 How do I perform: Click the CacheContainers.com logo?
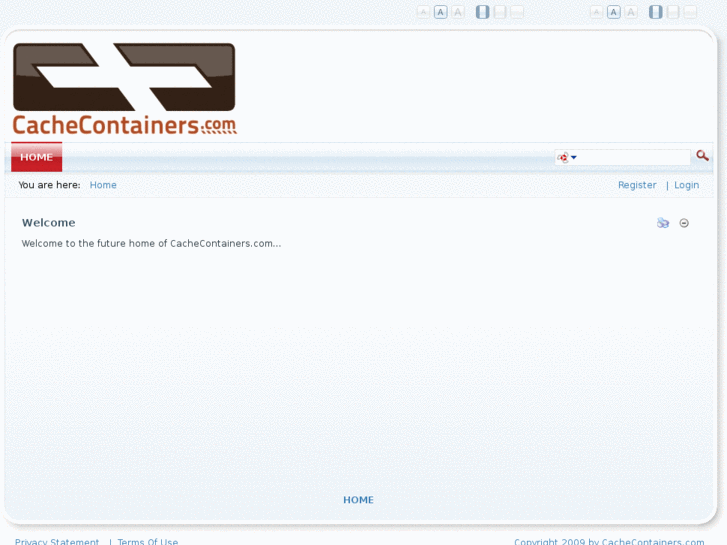[x=125, y=89]
